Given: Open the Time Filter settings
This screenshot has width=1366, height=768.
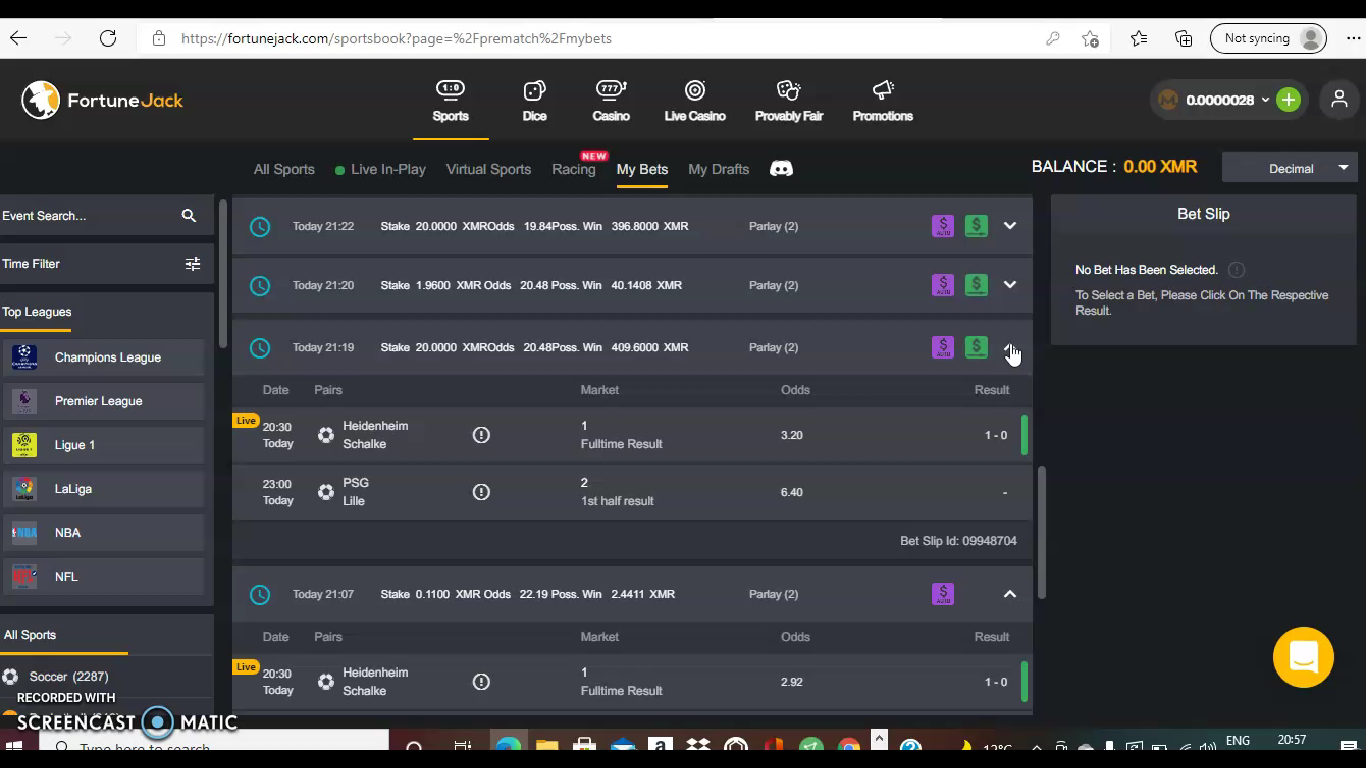Looking at the screenshot, I should point(193,264).
